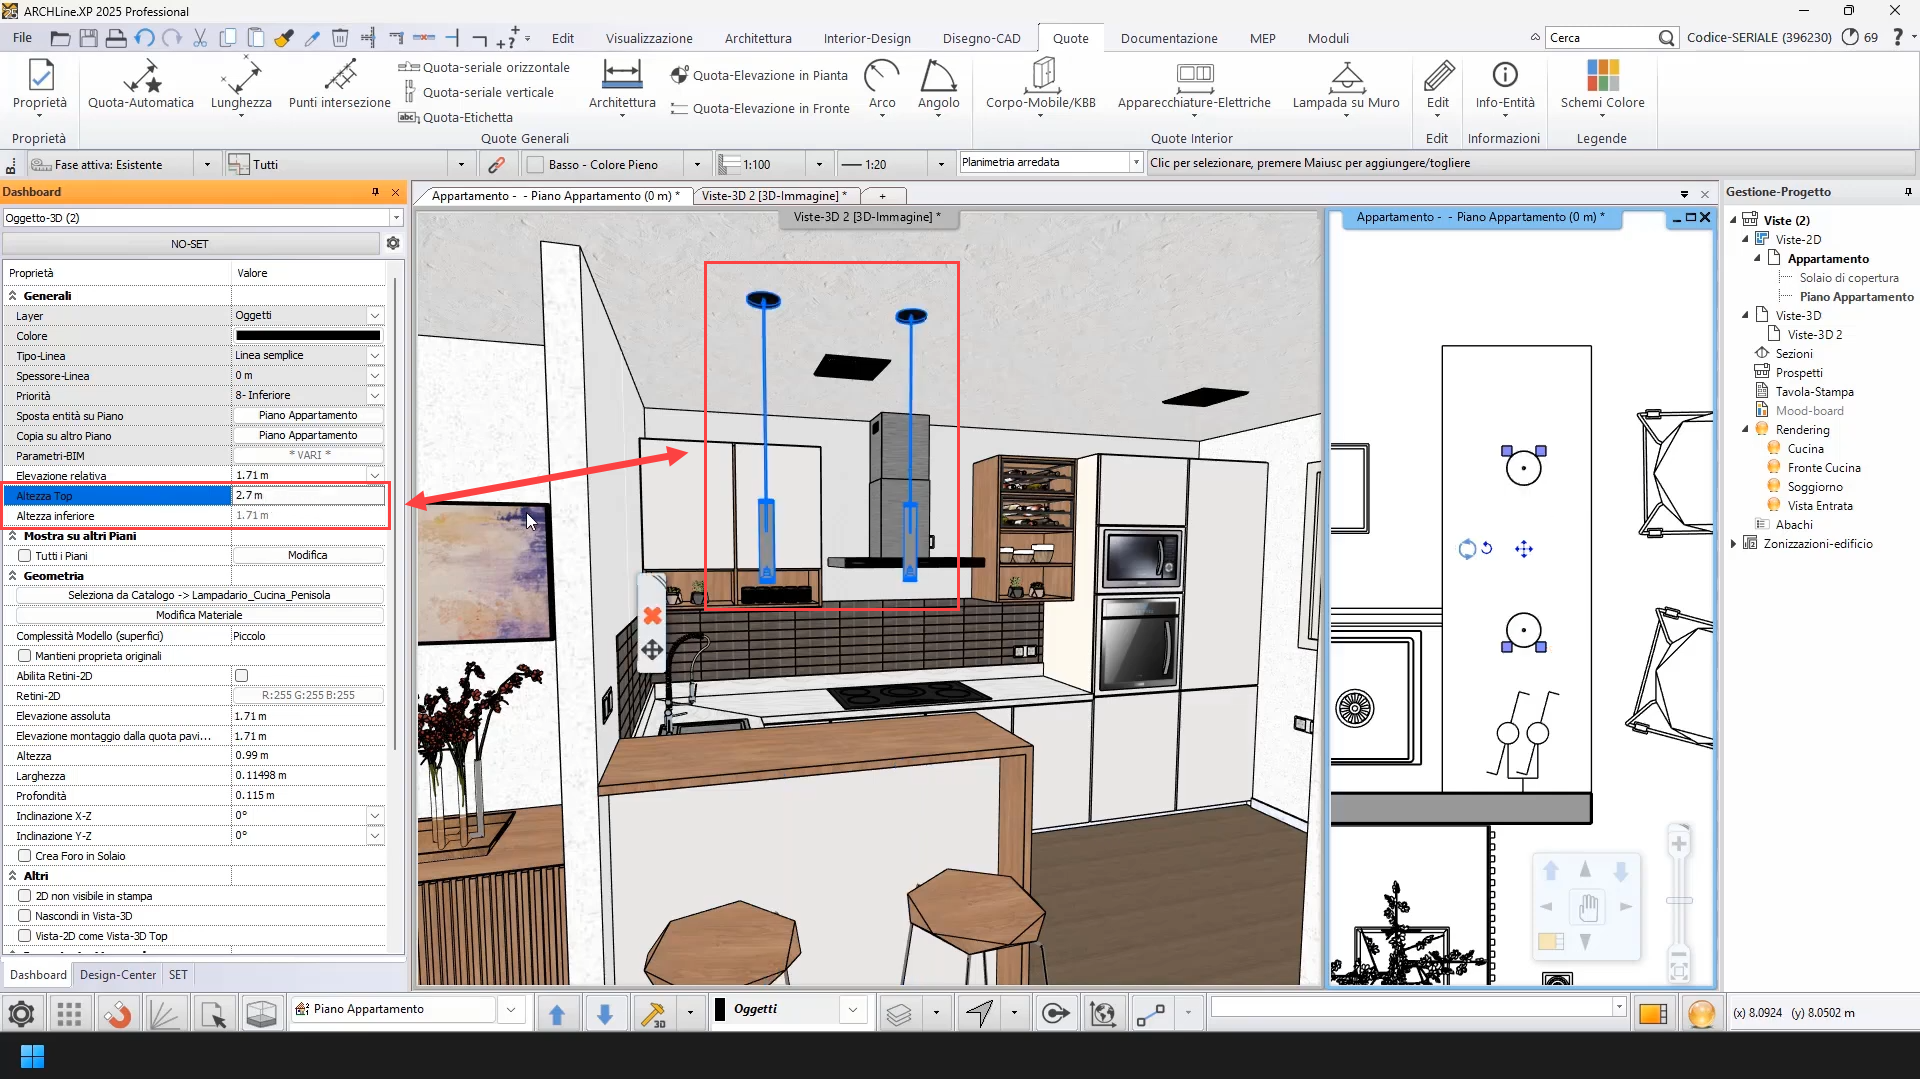Screen dimensions: 1920x1079
Task: Select the Quota-Automatica dimension tool
Action: [x=141, y=85]
